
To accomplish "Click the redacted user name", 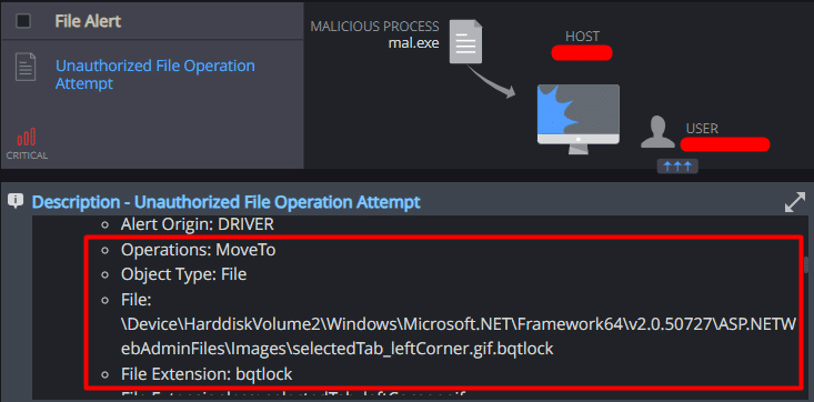I will click(724, 145).
